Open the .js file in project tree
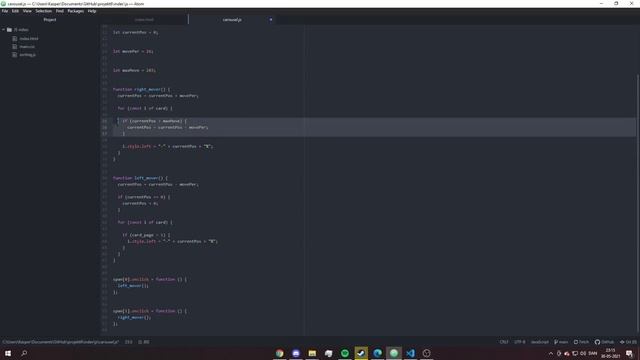Image resolution: width=640 pixels, height=360 pixels. (27, 55)
